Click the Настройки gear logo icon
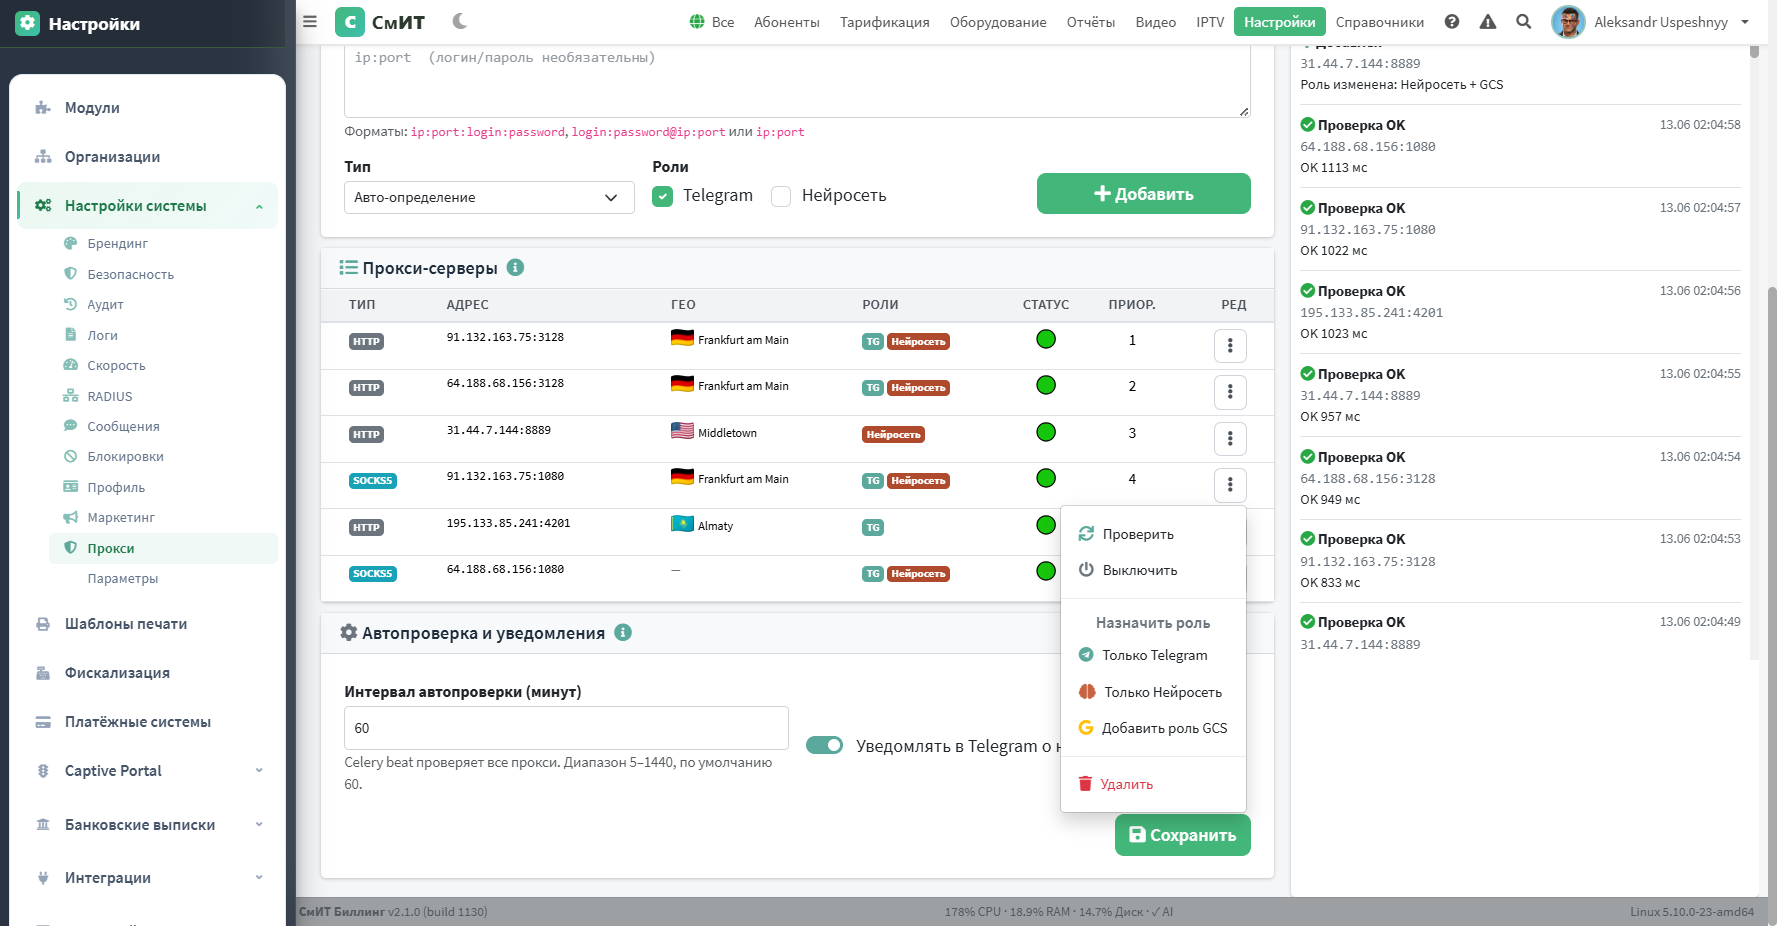Viewport: 1777px width, 926px height. (x=28, y=23)
